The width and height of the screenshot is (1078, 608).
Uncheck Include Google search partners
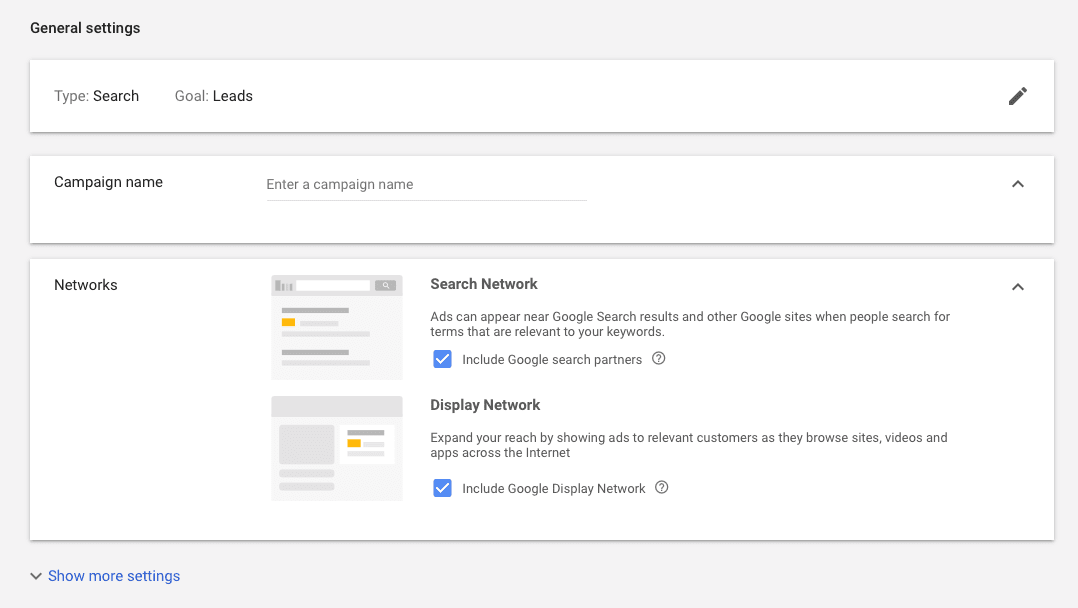coord(442,359)
